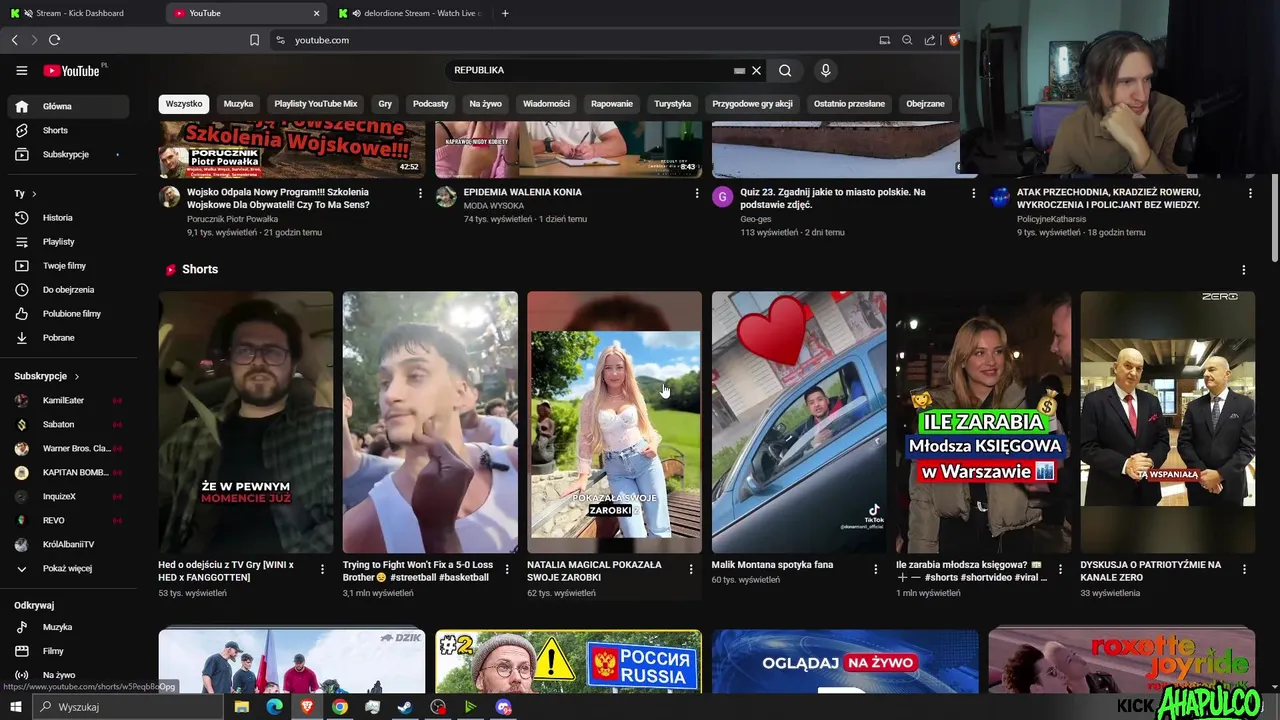Clear the search box with the X
This screenshot has width=1280, height=720.
757,70
